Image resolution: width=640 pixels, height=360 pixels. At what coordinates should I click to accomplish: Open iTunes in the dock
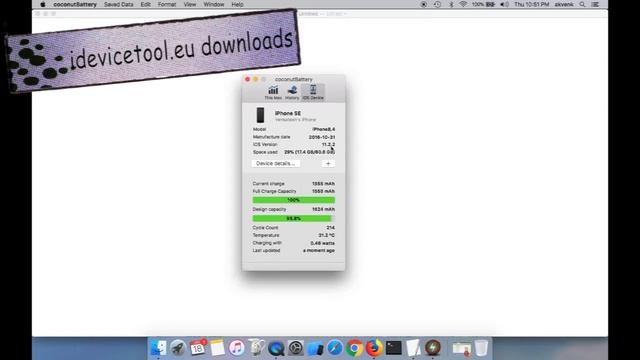[237, 348]
